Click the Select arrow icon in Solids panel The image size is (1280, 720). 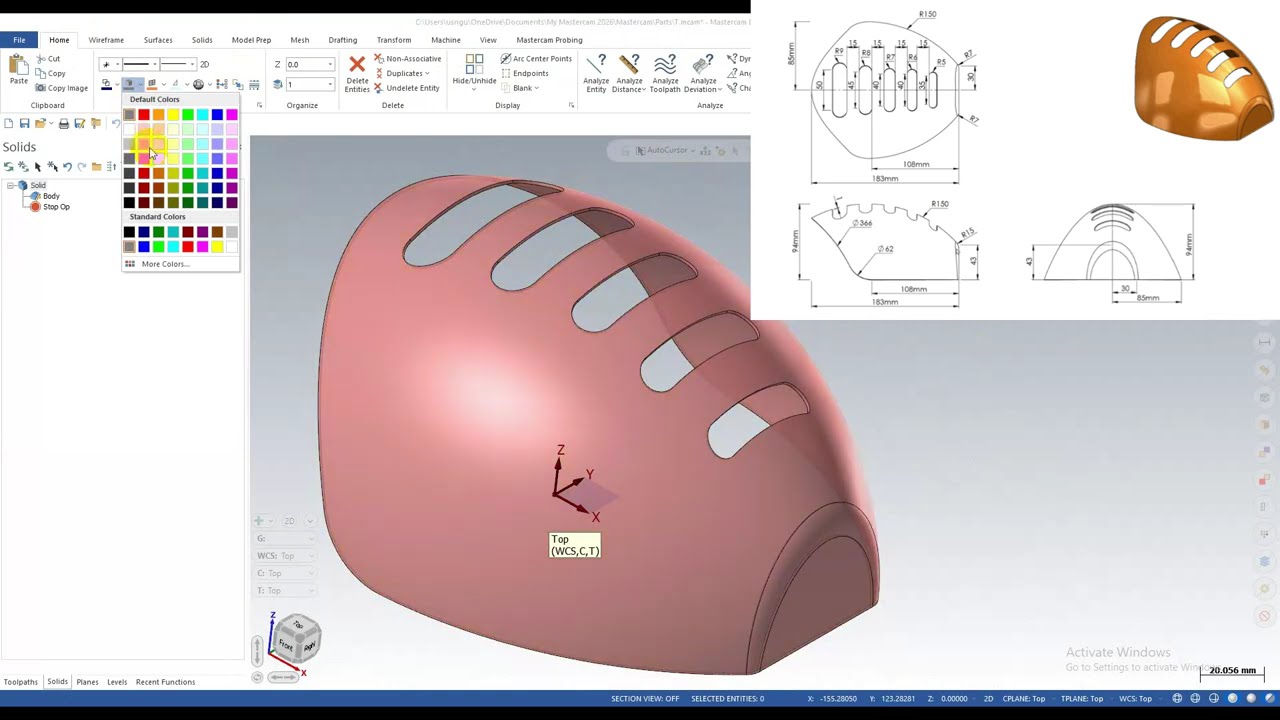click(x=38, y=166)
